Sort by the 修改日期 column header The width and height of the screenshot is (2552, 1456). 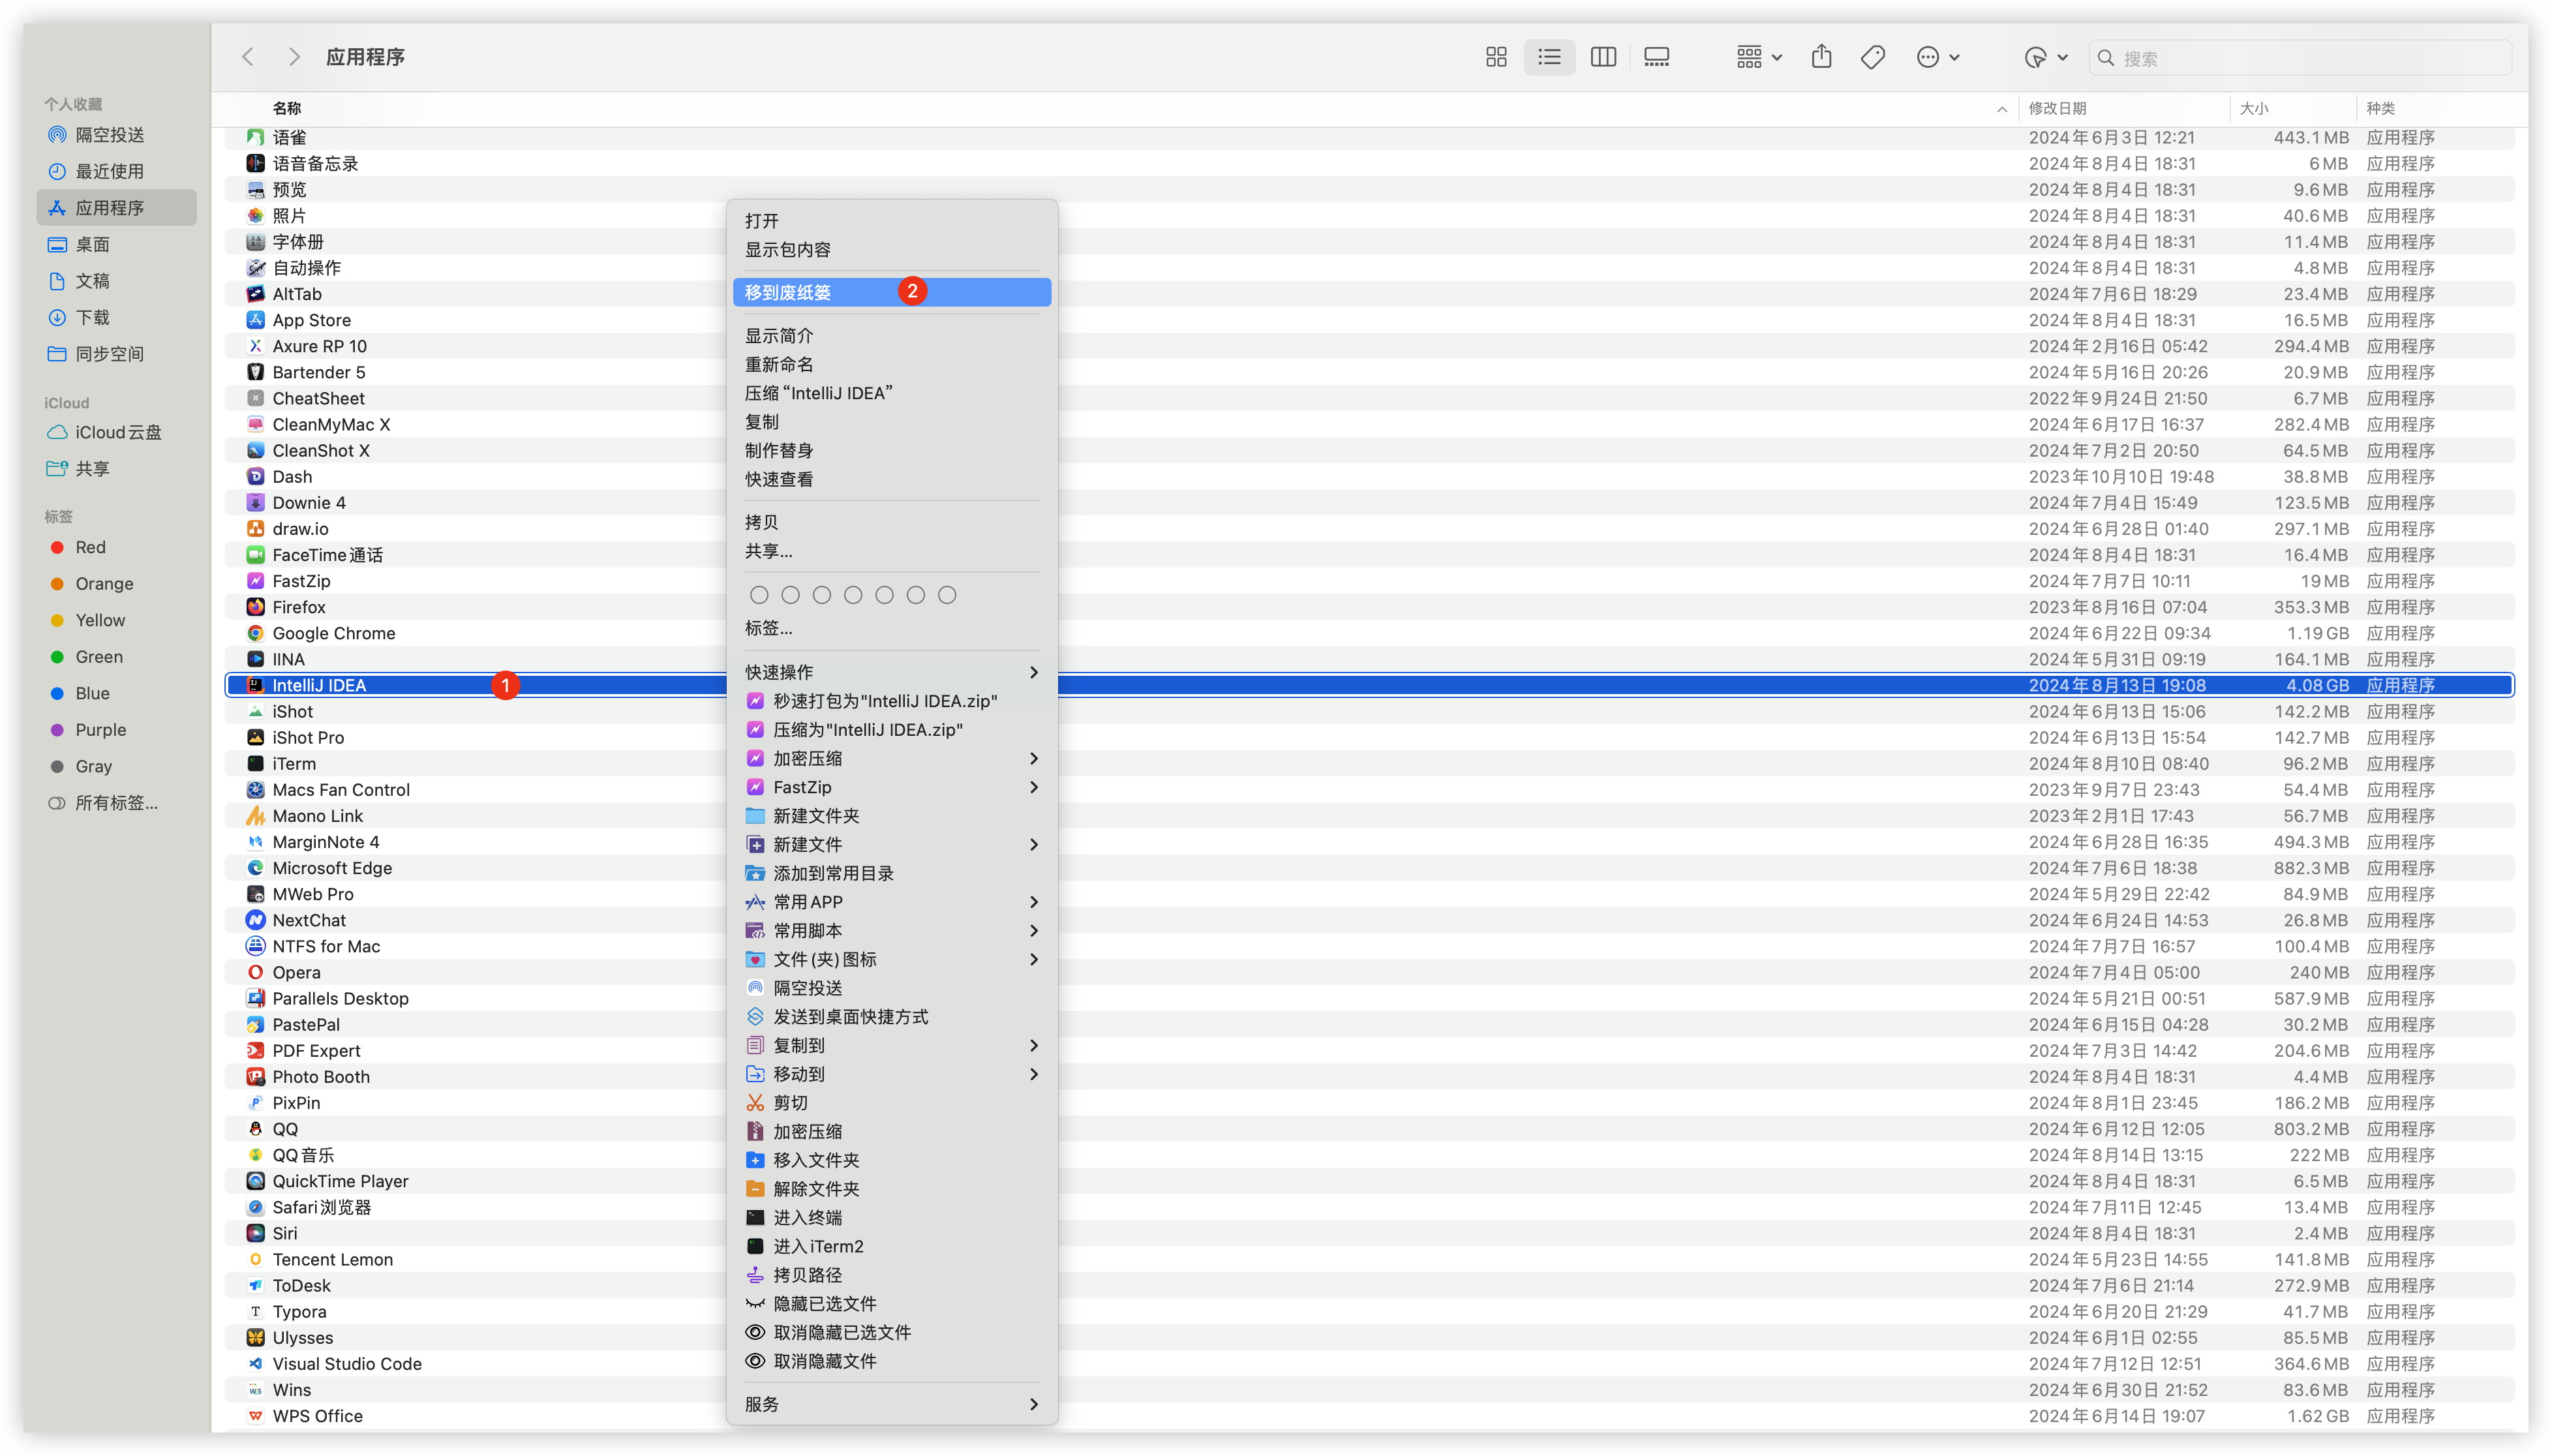click(2057, 108)
